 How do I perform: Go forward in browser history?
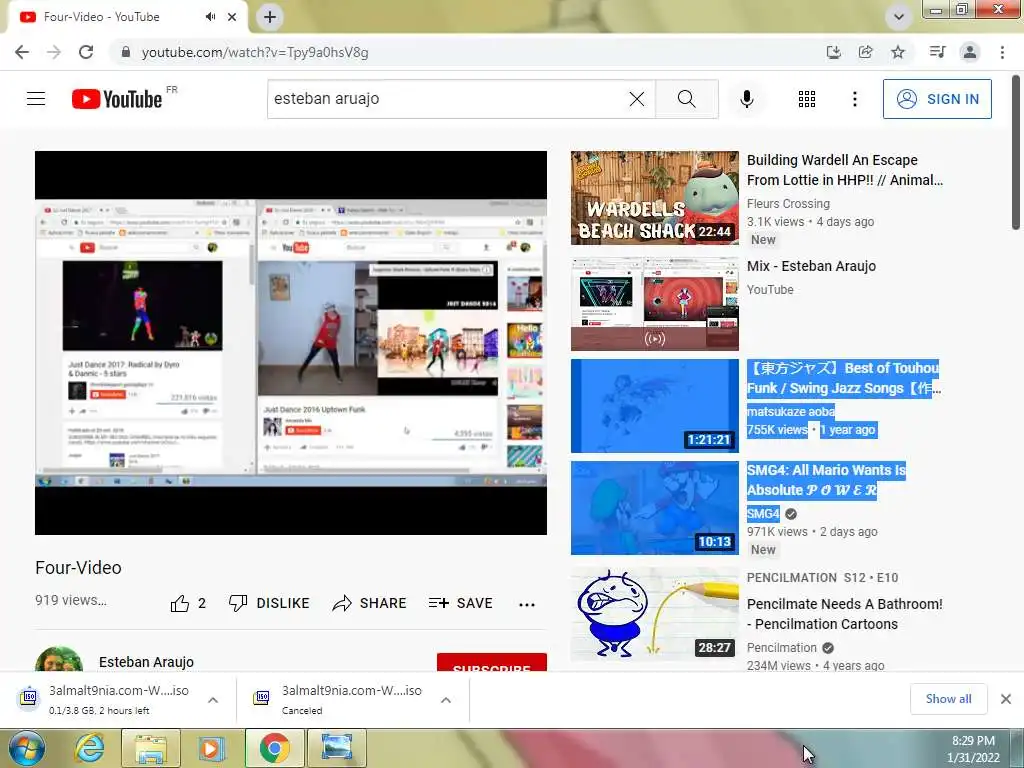tap(54, 52)
